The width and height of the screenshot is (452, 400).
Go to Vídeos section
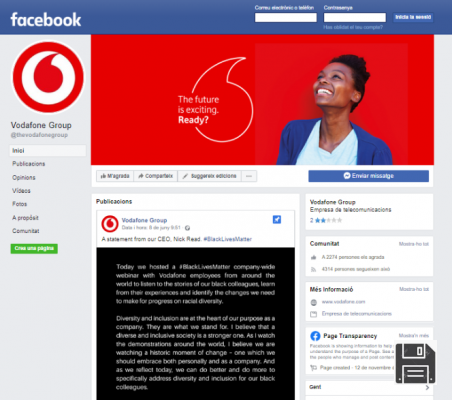click(x=21, y=191)
